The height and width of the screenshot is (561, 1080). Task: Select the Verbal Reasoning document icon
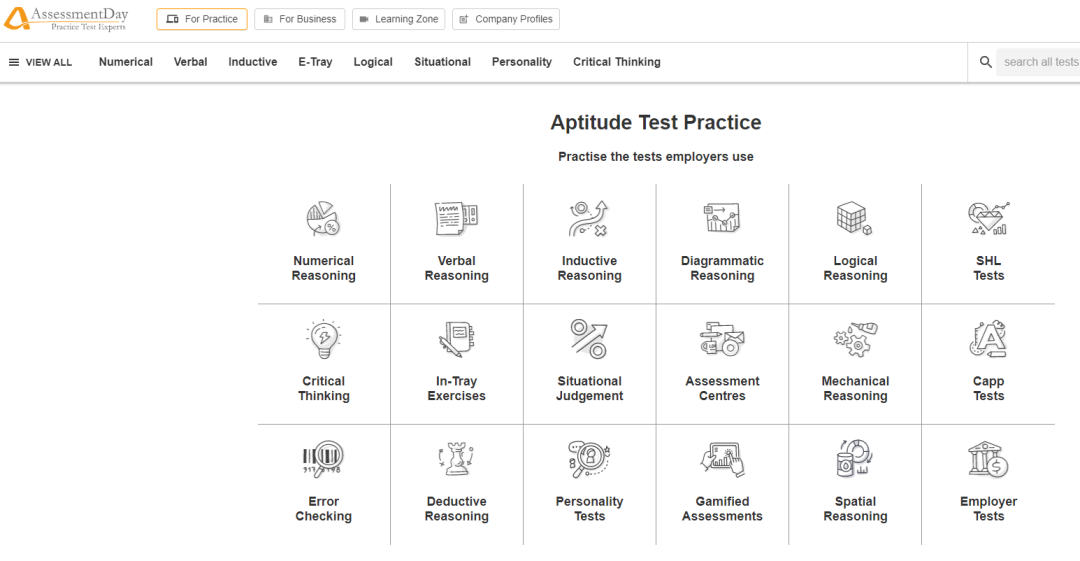pos(456,218)
